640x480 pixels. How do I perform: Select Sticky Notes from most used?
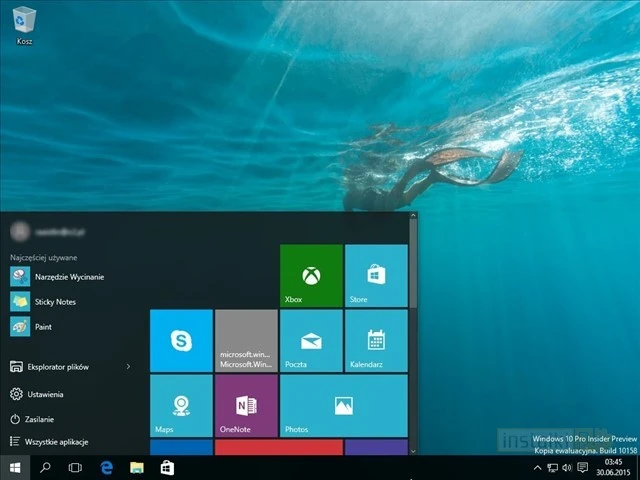54,301
